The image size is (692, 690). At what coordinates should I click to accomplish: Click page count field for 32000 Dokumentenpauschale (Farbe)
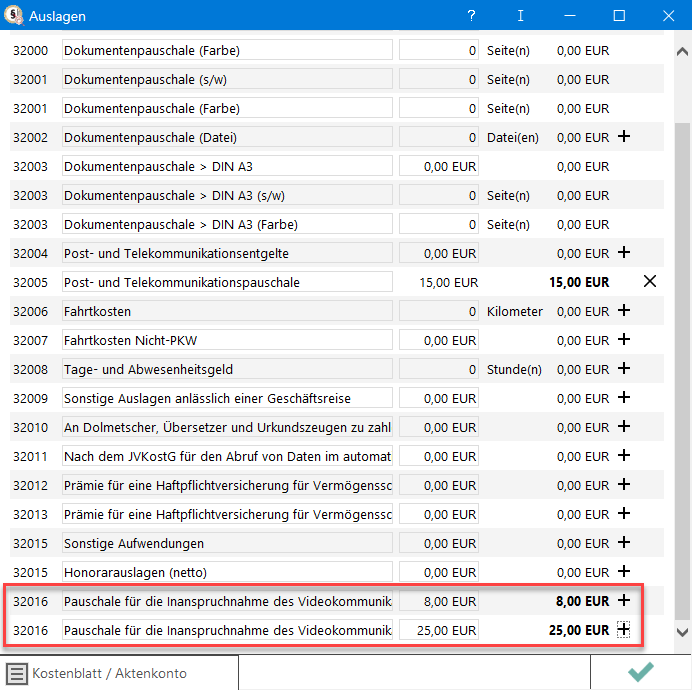point(439,50)
